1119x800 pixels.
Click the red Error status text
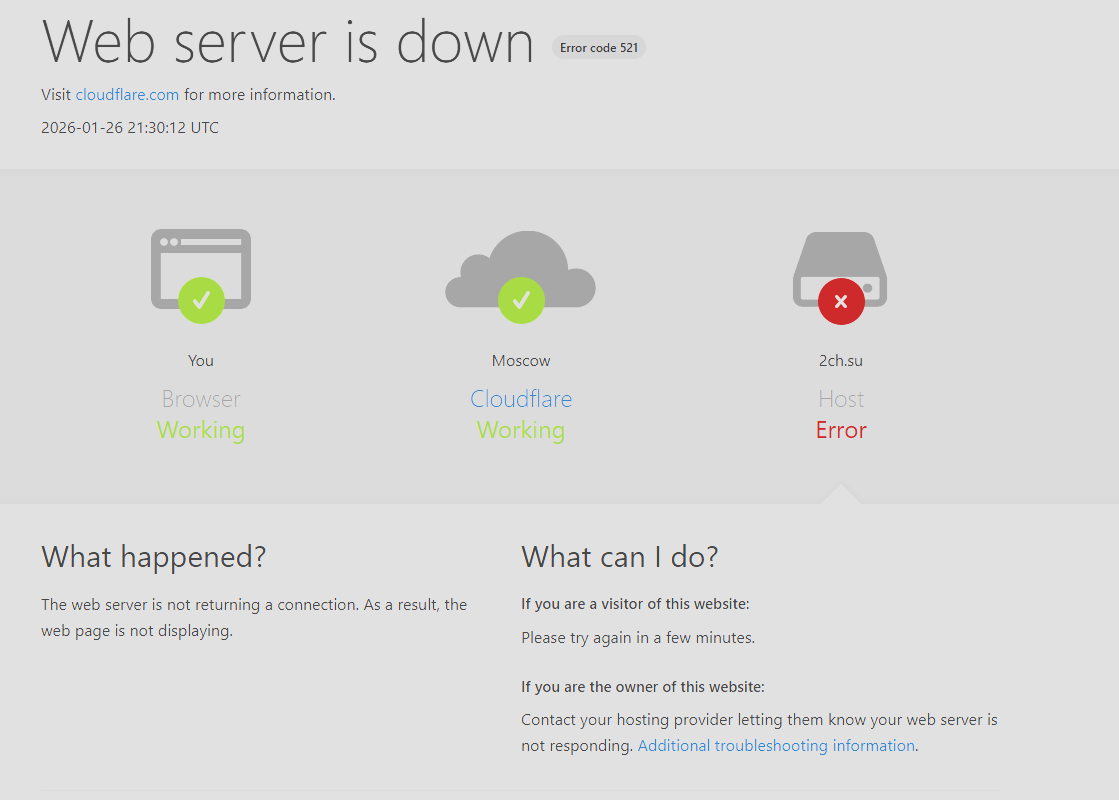pyautogui.click(x=841, y=431)
